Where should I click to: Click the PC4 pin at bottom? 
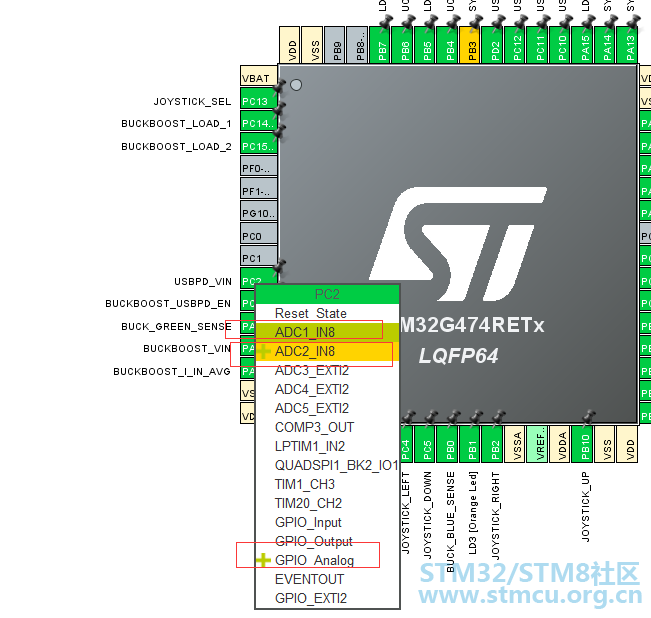(406, 444)
